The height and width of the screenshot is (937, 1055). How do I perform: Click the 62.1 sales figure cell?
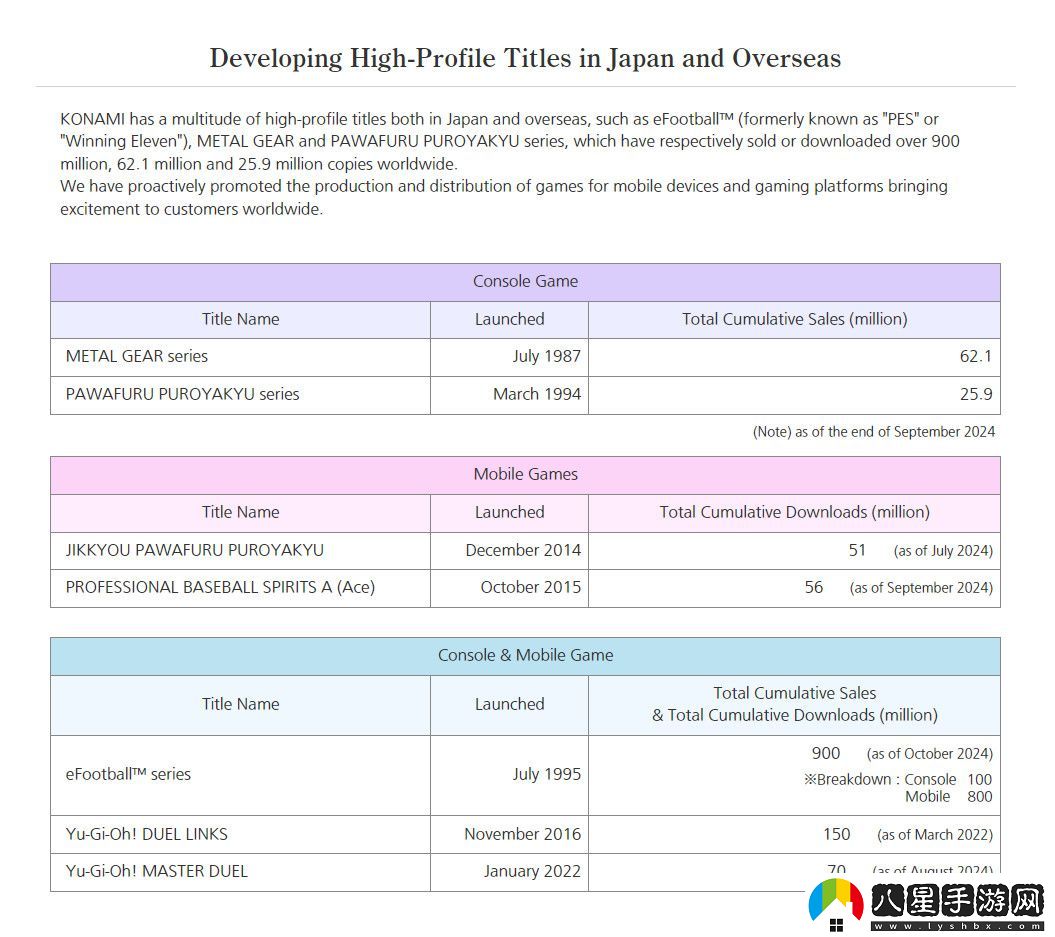[x=975, y=357]
